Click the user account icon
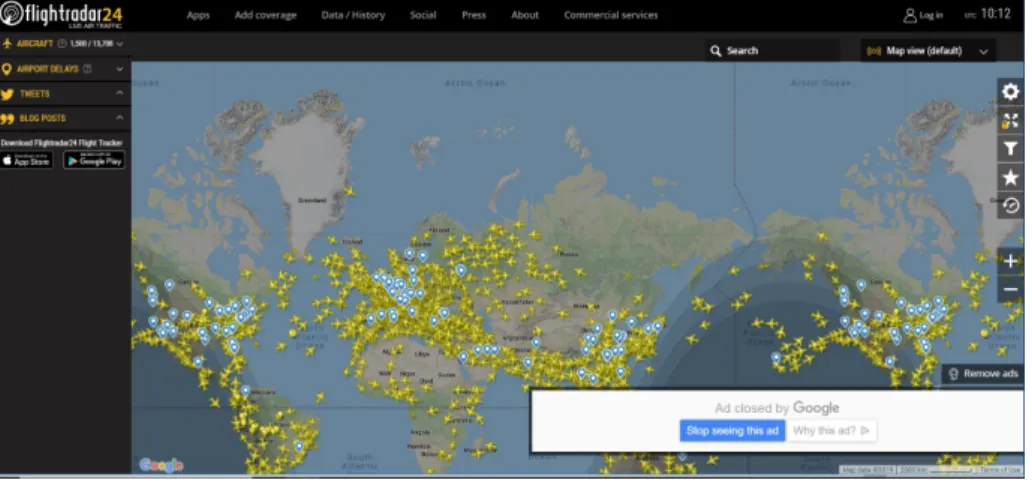 pos(910,15)
